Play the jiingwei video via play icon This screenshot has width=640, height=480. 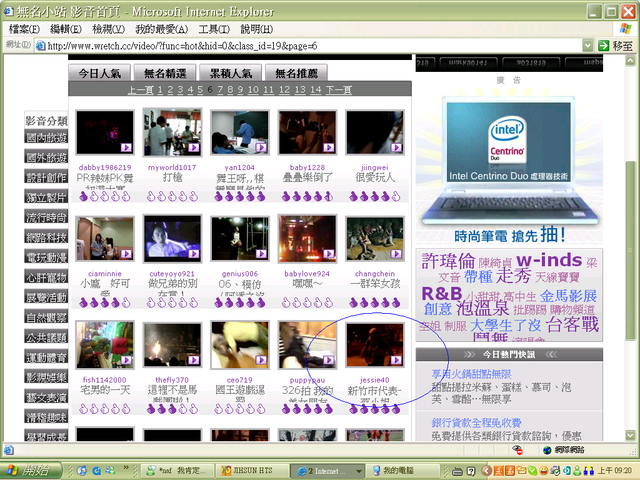click(396, 147)
